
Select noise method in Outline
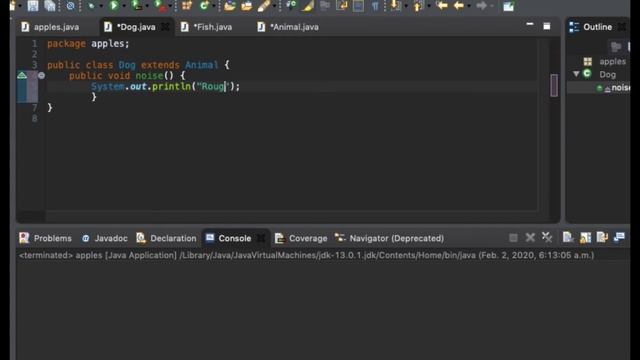tap(614, 88)
